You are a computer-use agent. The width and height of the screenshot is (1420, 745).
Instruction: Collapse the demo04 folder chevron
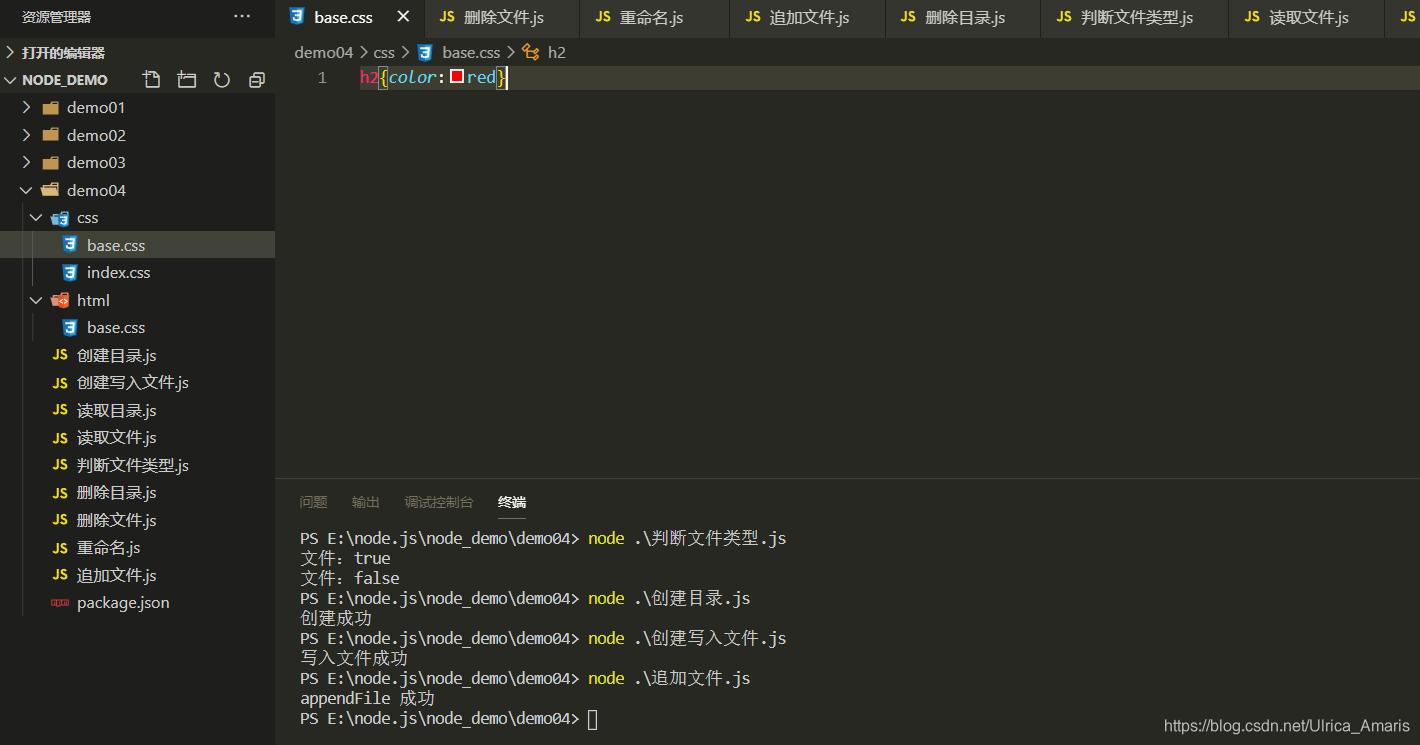tap(27, 190)
